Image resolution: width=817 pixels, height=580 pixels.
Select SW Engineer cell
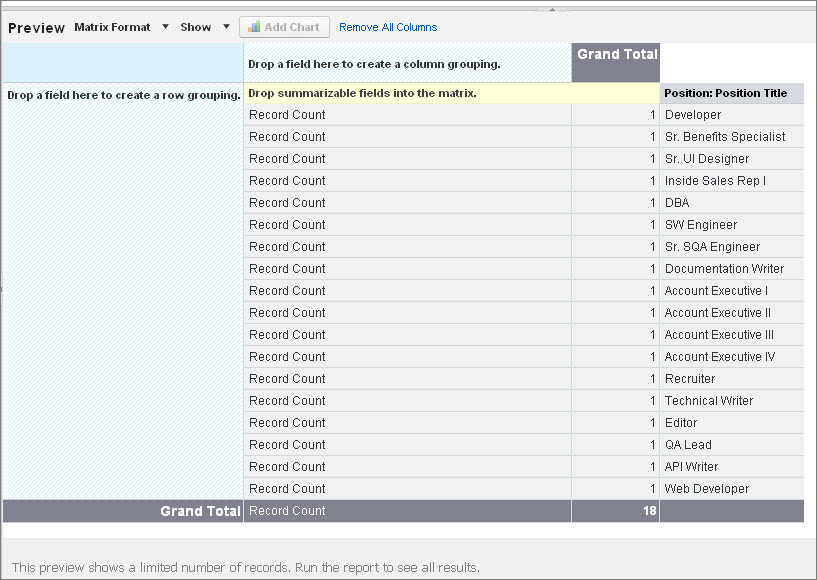pyautogui.click(x=732, y=225)
